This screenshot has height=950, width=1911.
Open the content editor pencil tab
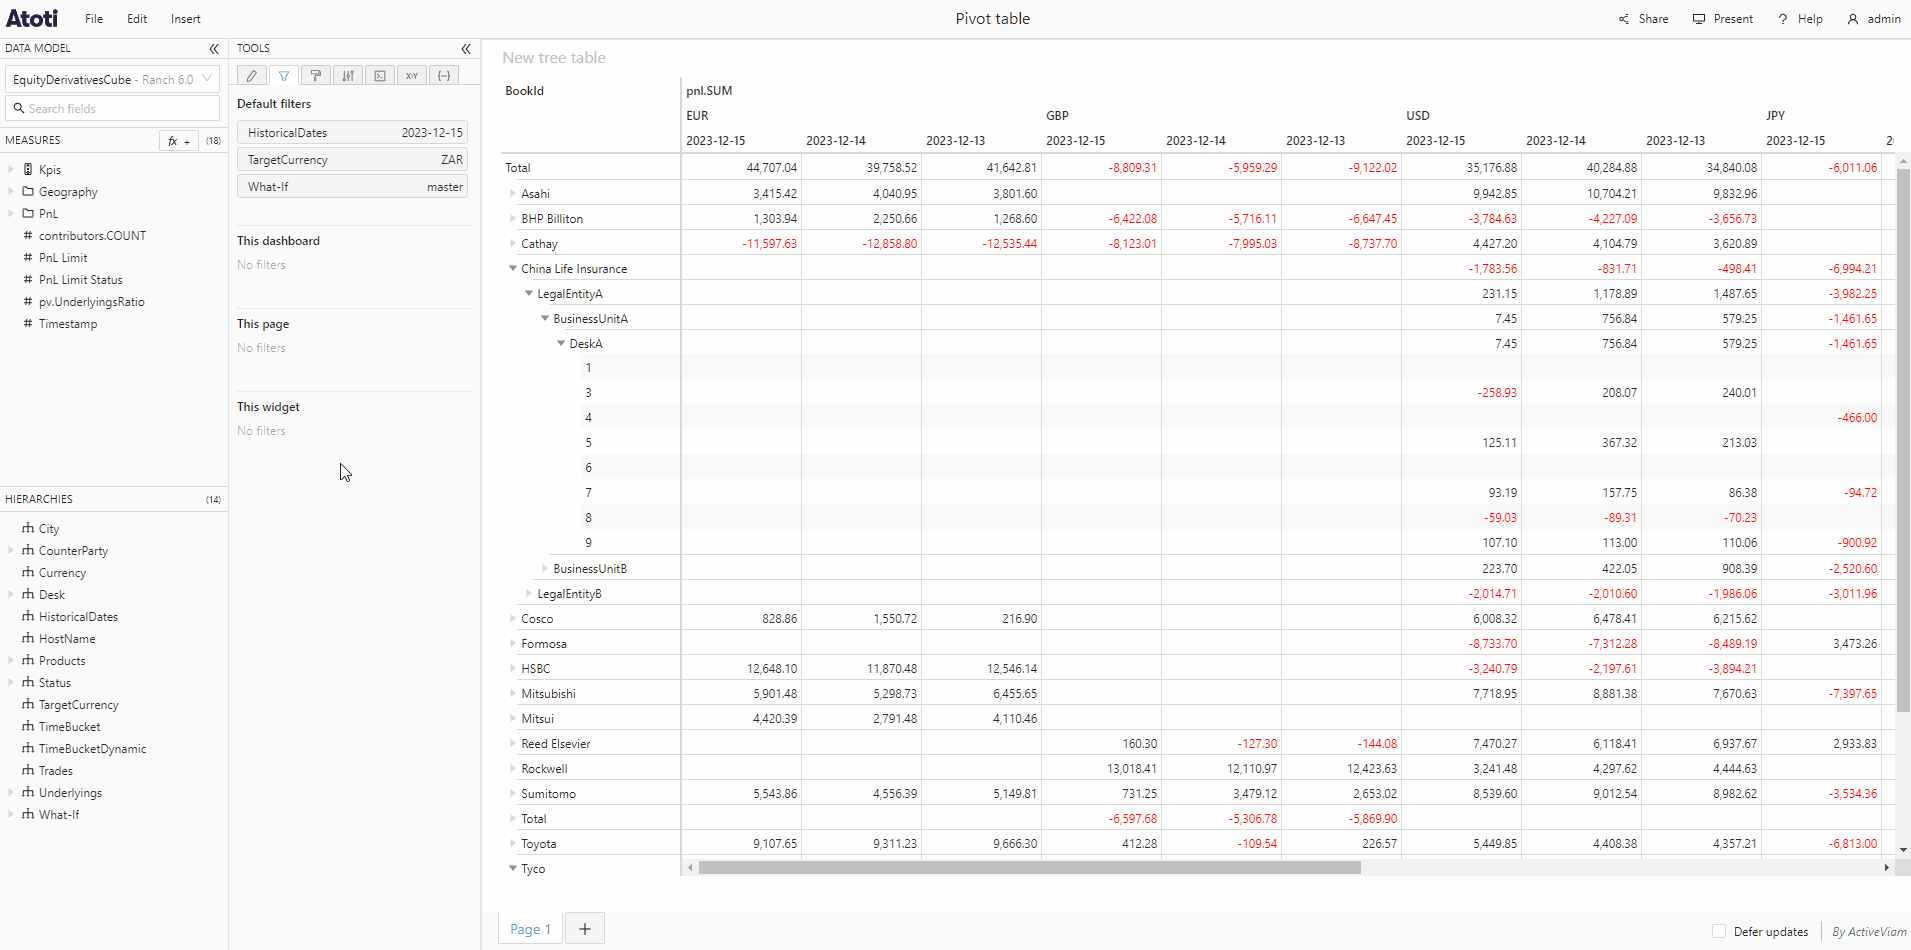click(x=252, y=76)
